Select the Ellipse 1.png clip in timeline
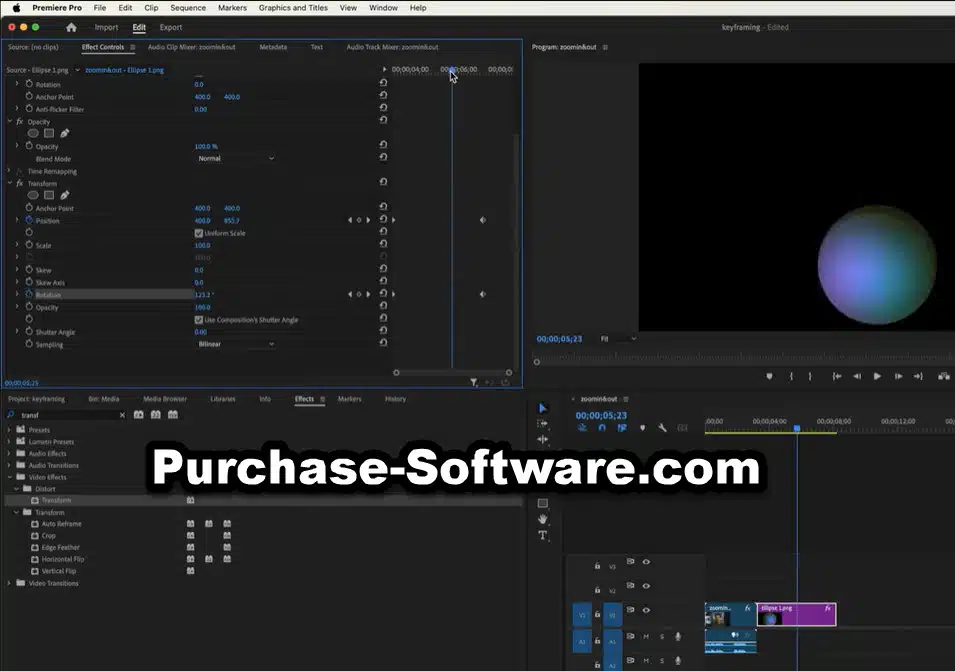955x671 pixels. [x=796, y=614]
